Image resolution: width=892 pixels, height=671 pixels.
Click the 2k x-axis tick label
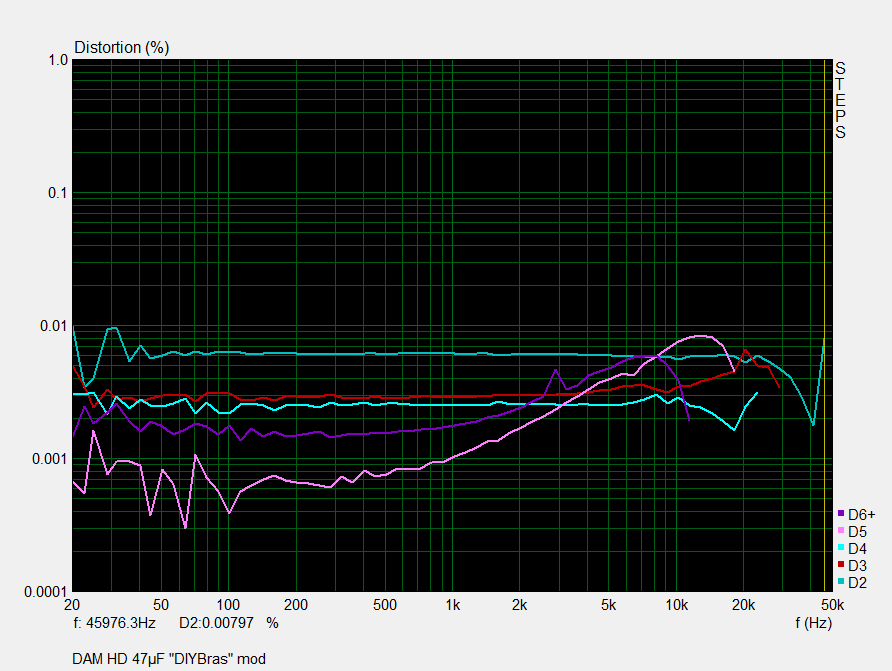(x=519, y=605)
